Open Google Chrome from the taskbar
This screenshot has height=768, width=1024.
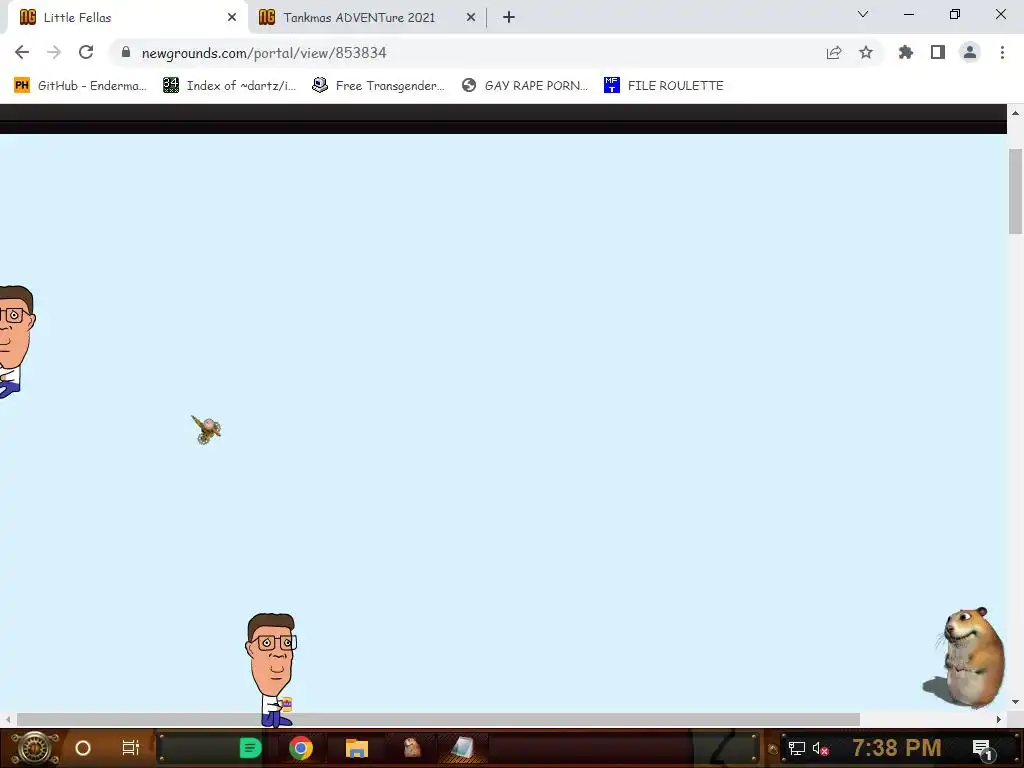point(301,748)
